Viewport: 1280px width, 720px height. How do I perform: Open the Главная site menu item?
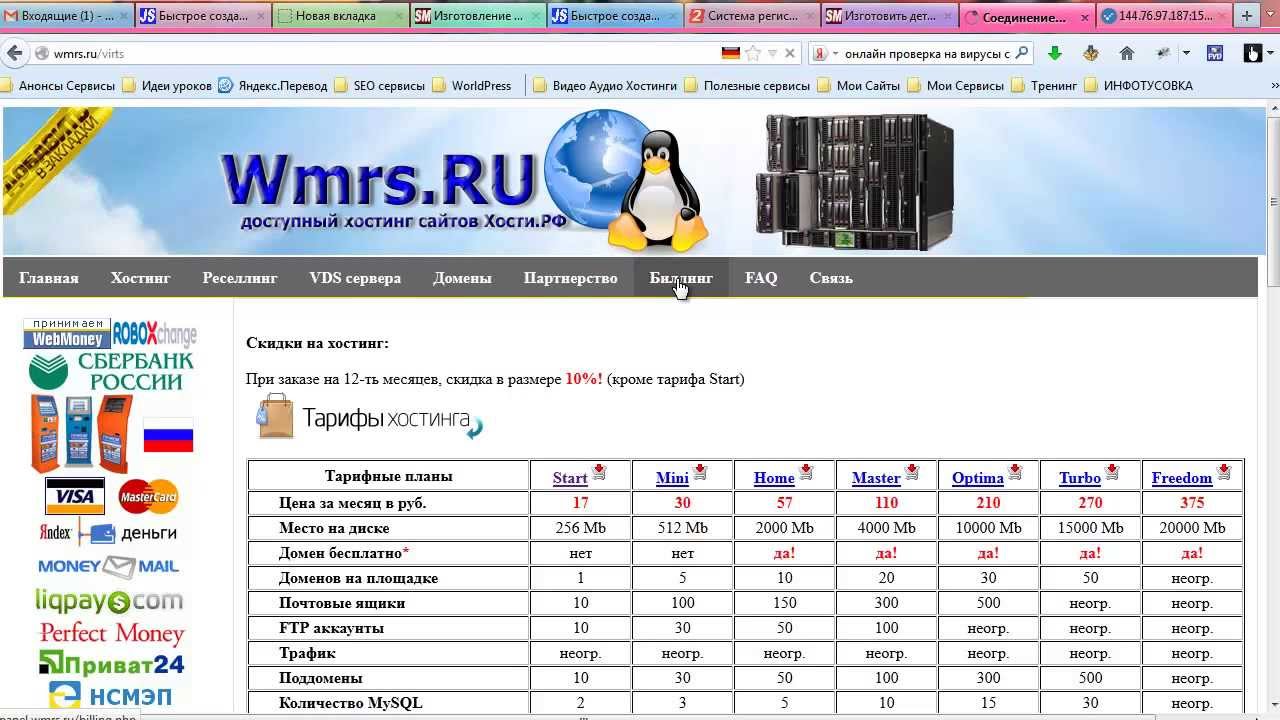click(x=49, y=278)
